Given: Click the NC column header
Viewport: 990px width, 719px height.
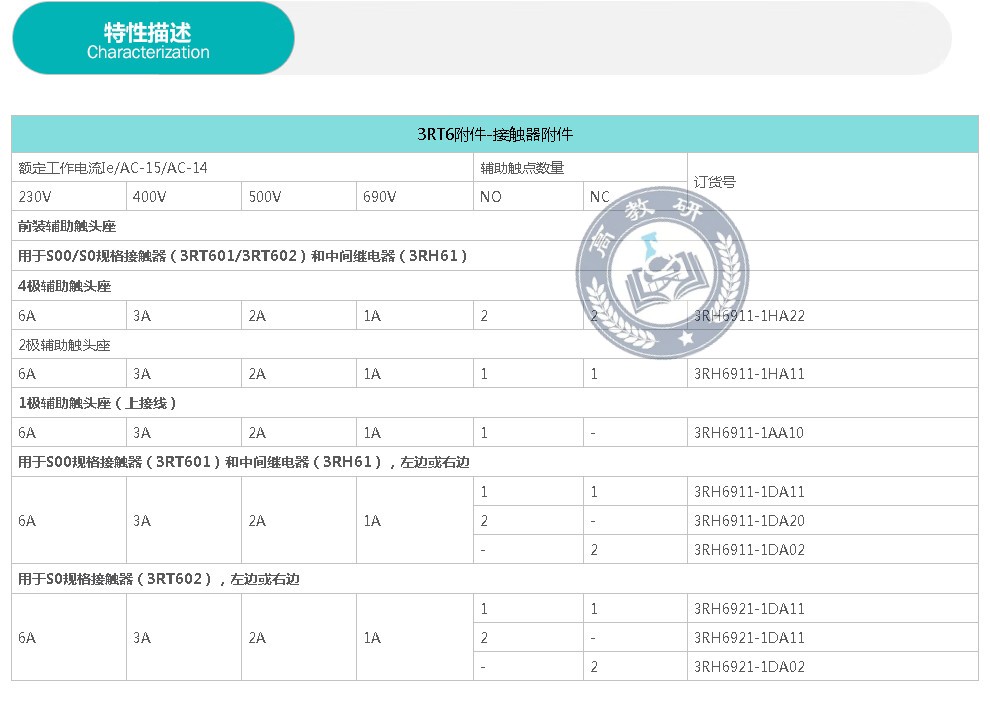Looking at the screenshot, I should point(635,197).
